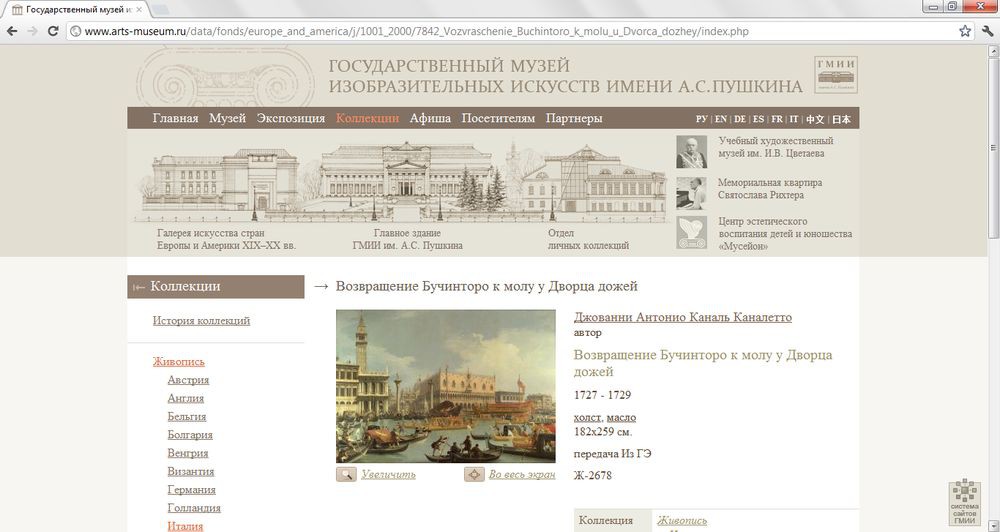The height and width of the screenshot is (532, 1000).
Task: Switch language to Japanese 日本
Action: (x=841, y=119)
